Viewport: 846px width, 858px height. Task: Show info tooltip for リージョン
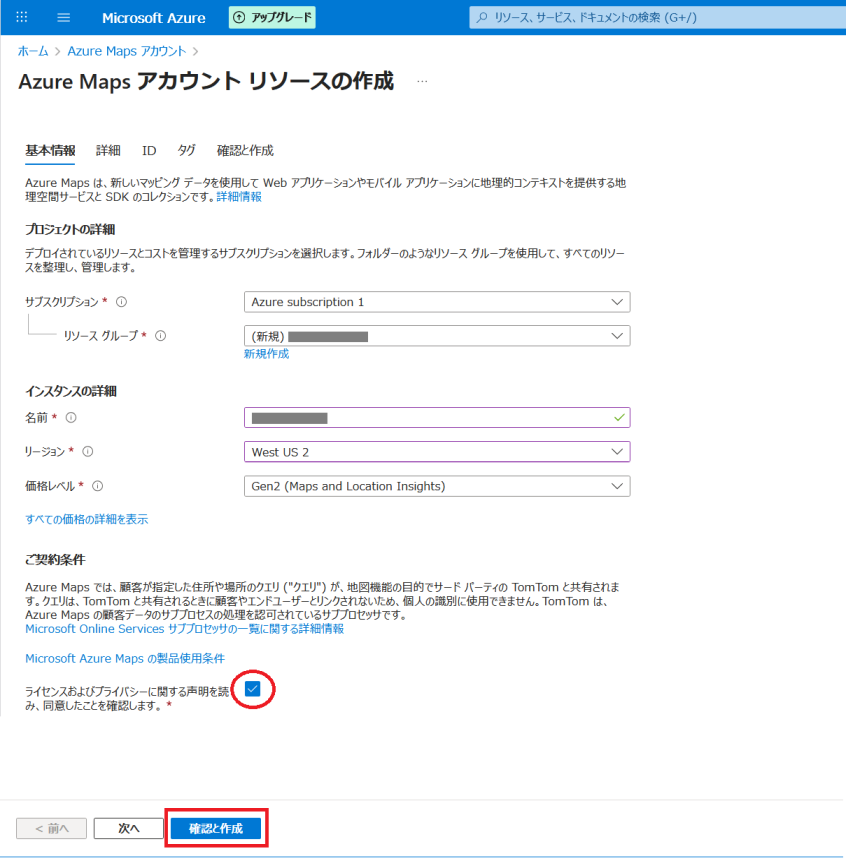[88, 451]
